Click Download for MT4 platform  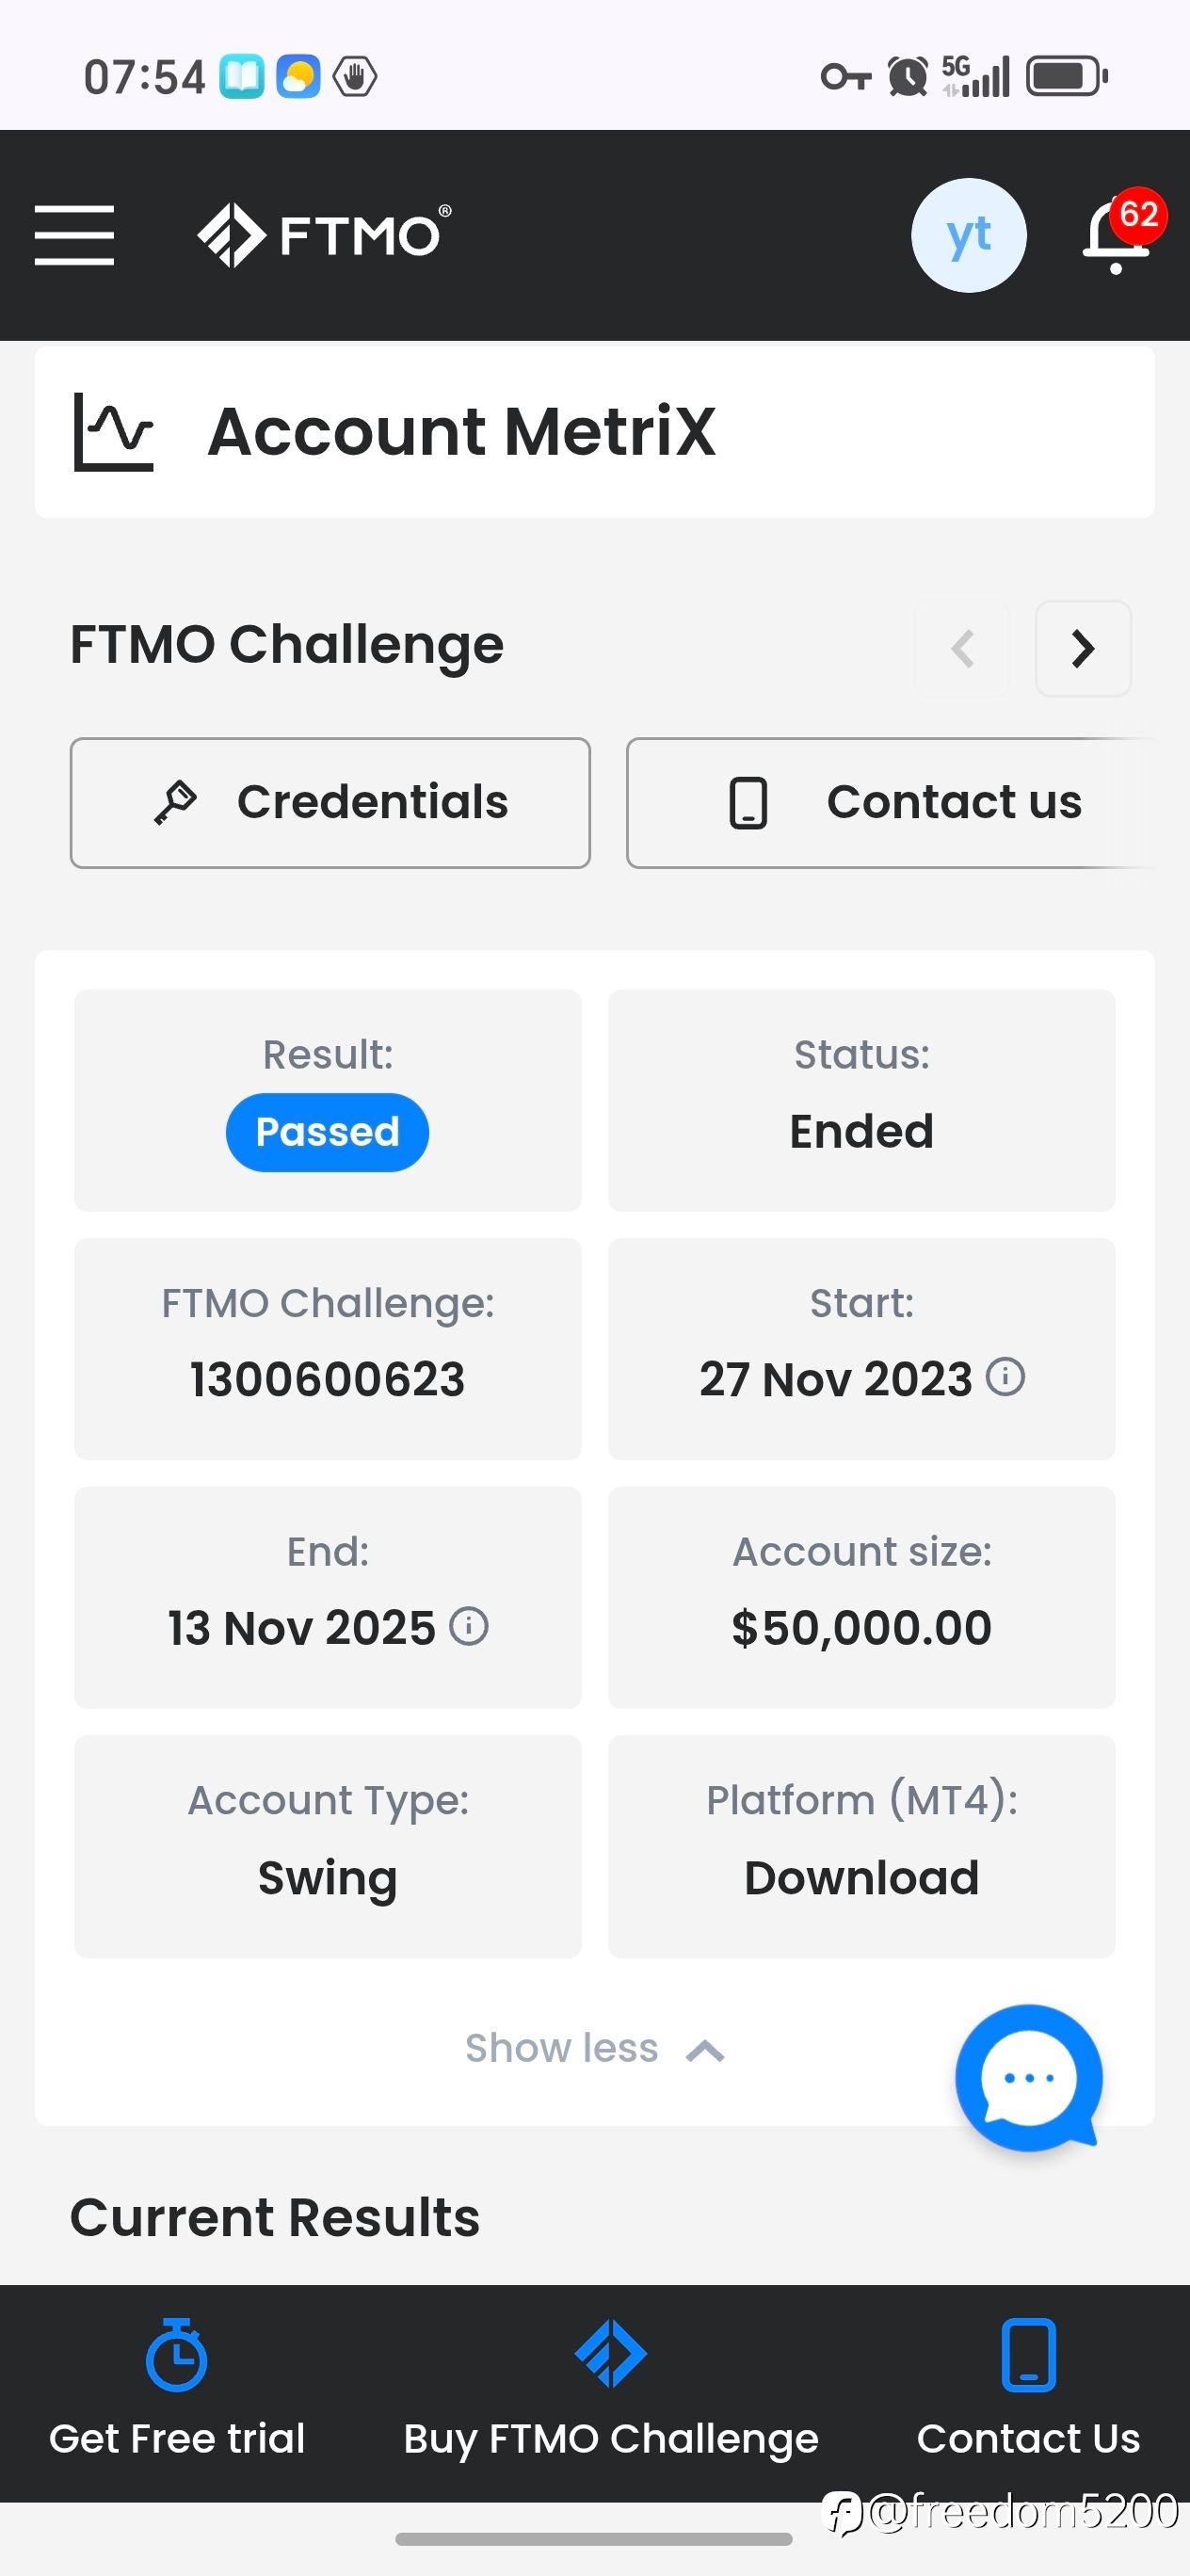click(861, 1877)
